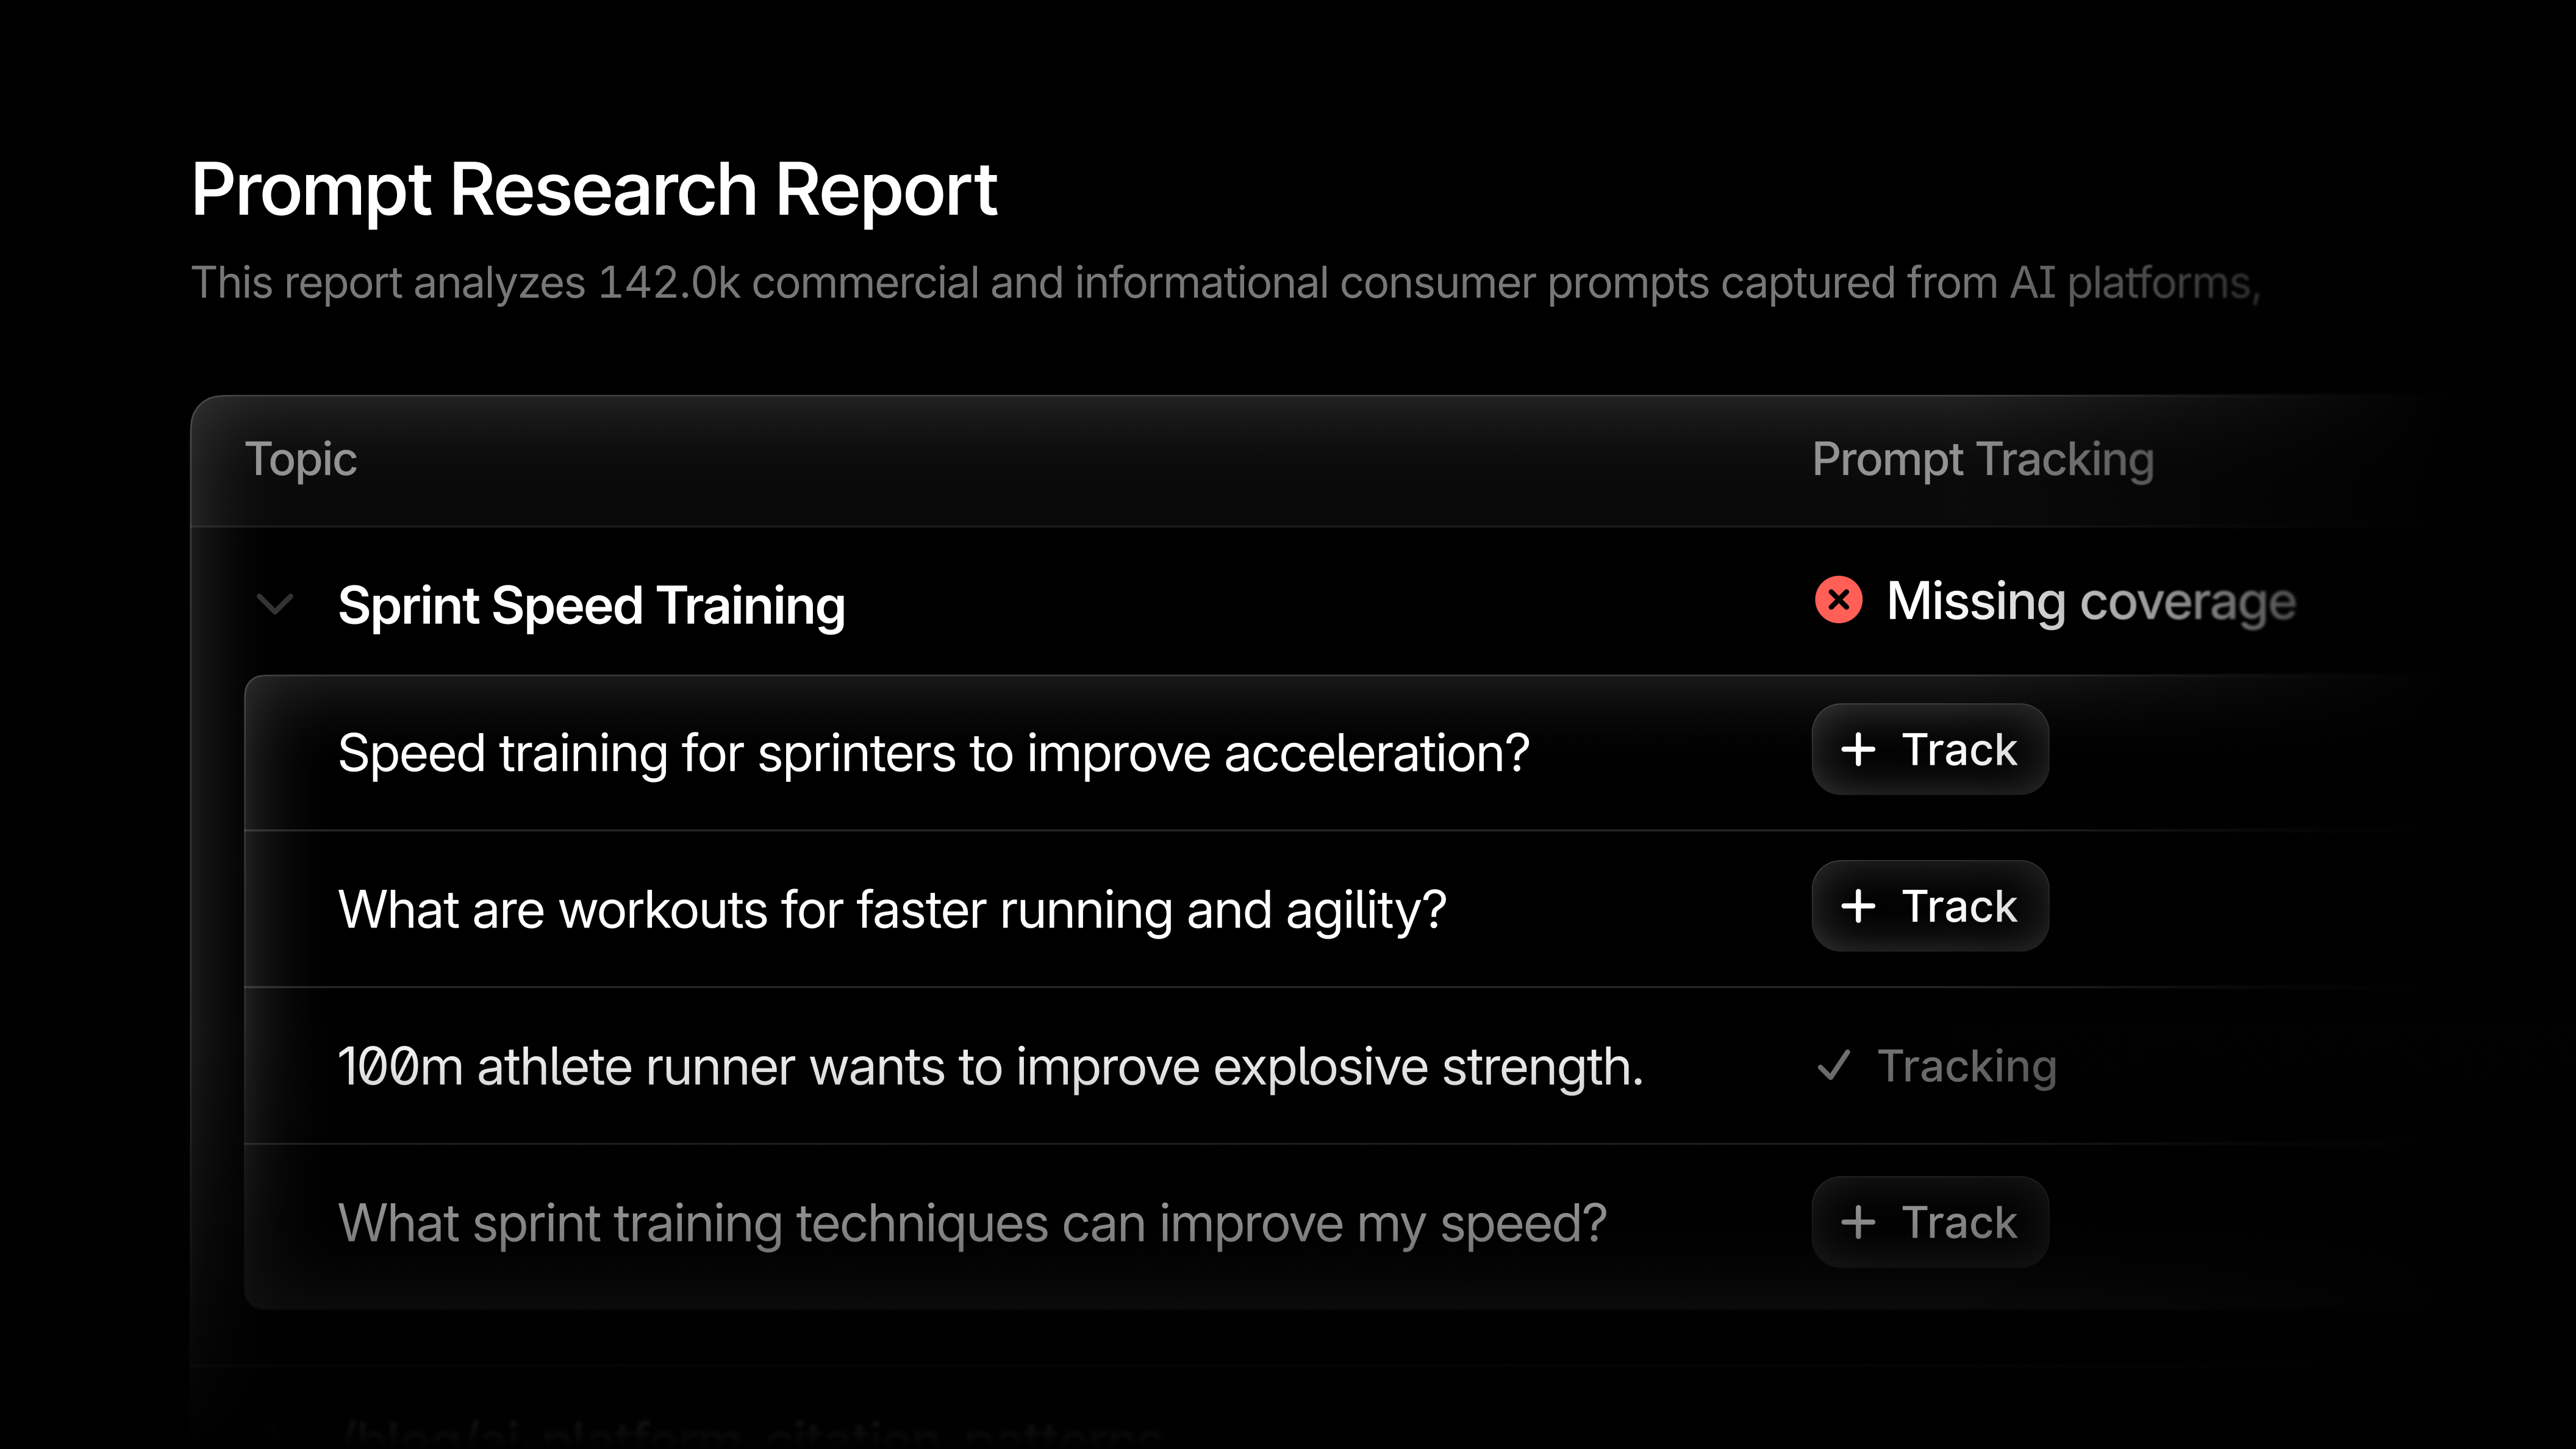This screenshot has height=1449, width=2576.
Task: Toggle the Tracking checkmark for 100m athlete prompt
Action: pyautogui.click(x=1936, y=1066)
